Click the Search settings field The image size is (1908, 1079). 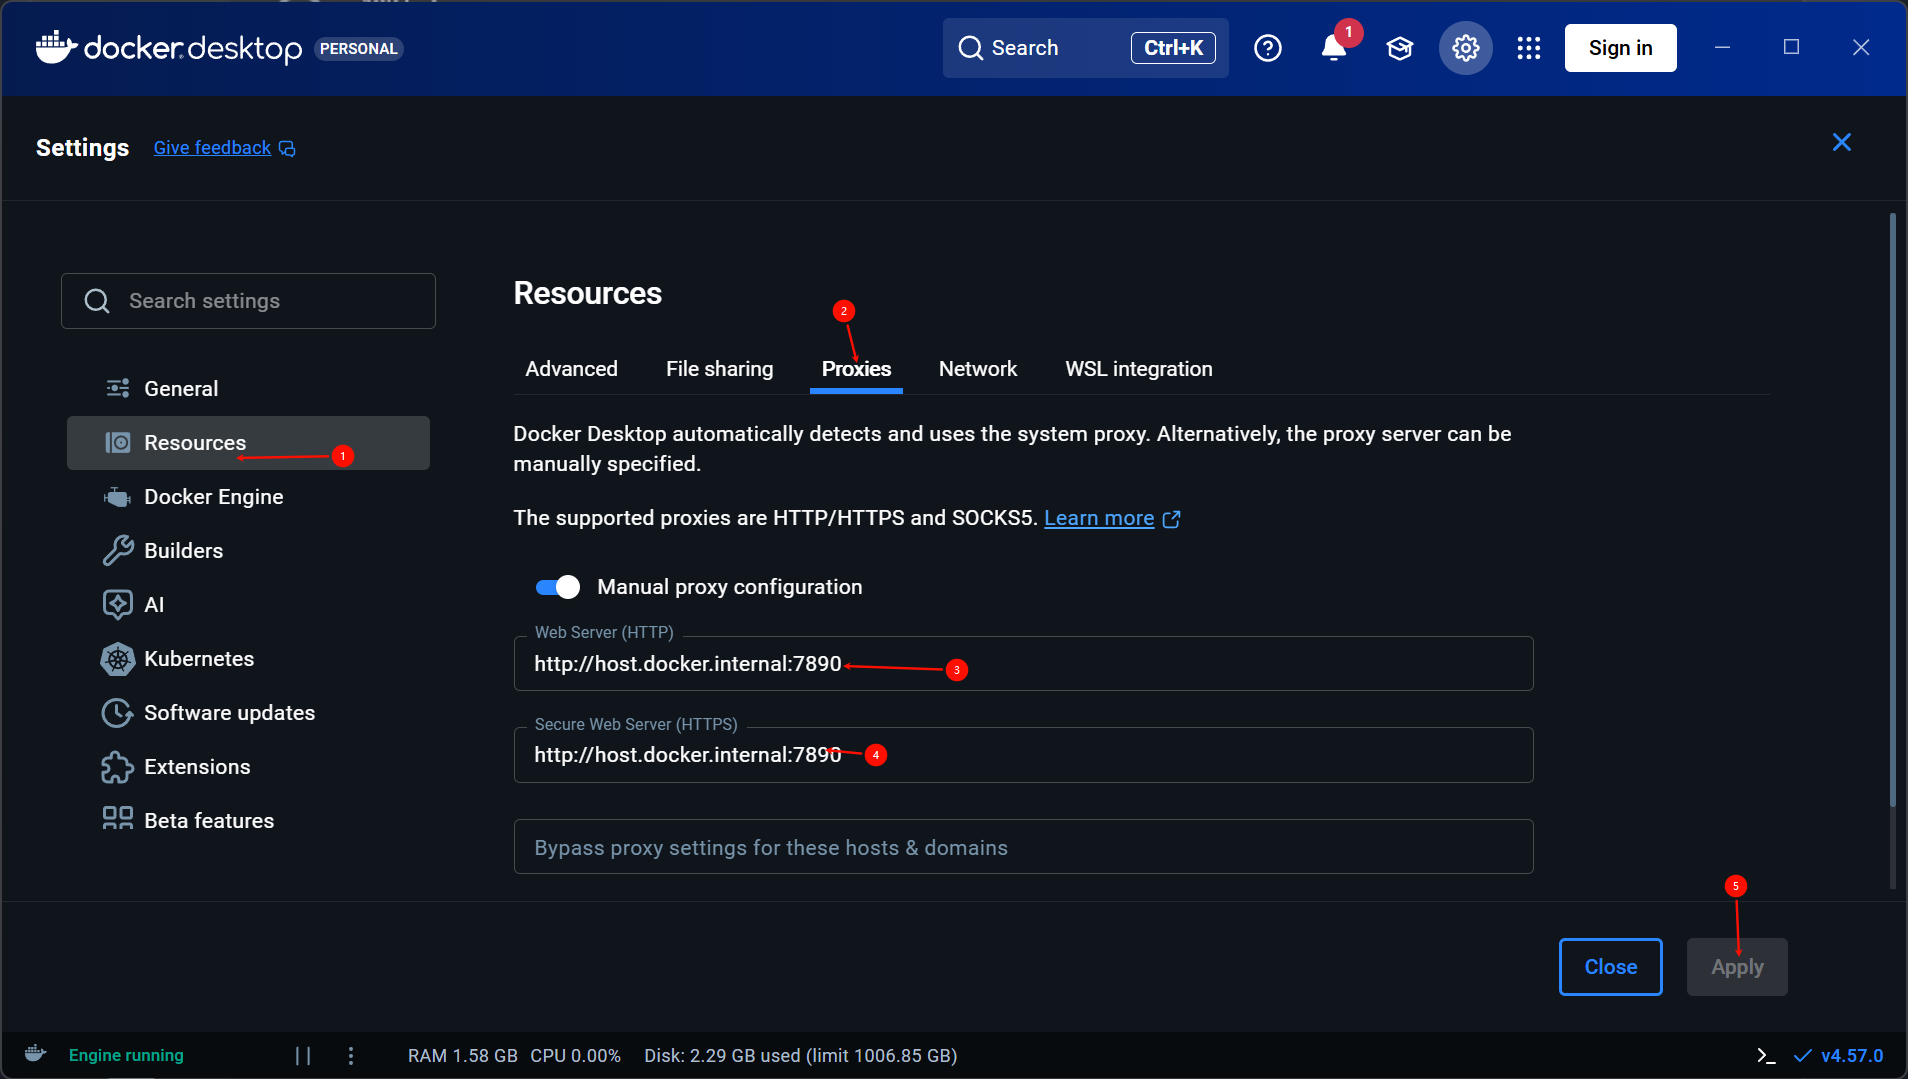point(248,301)
